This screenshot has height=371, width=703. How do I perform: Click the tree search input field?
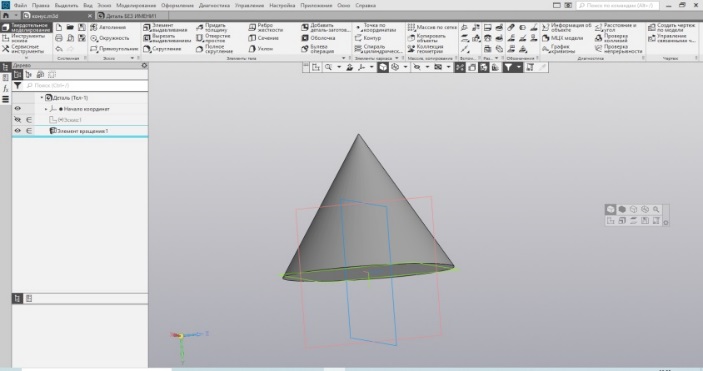click(86, 85)
